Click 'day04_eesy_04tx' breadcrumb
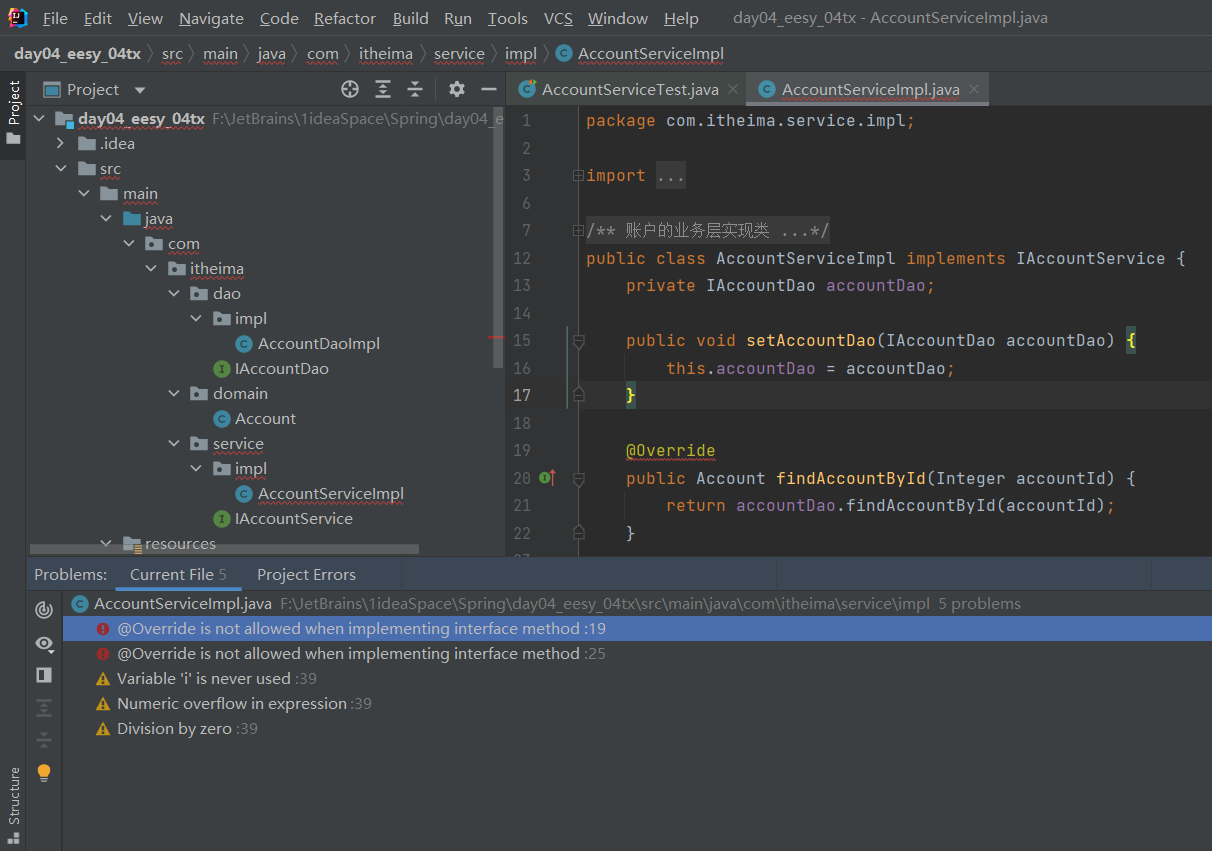The height and width of the screenshot is (851, 1212). point(77,54)
